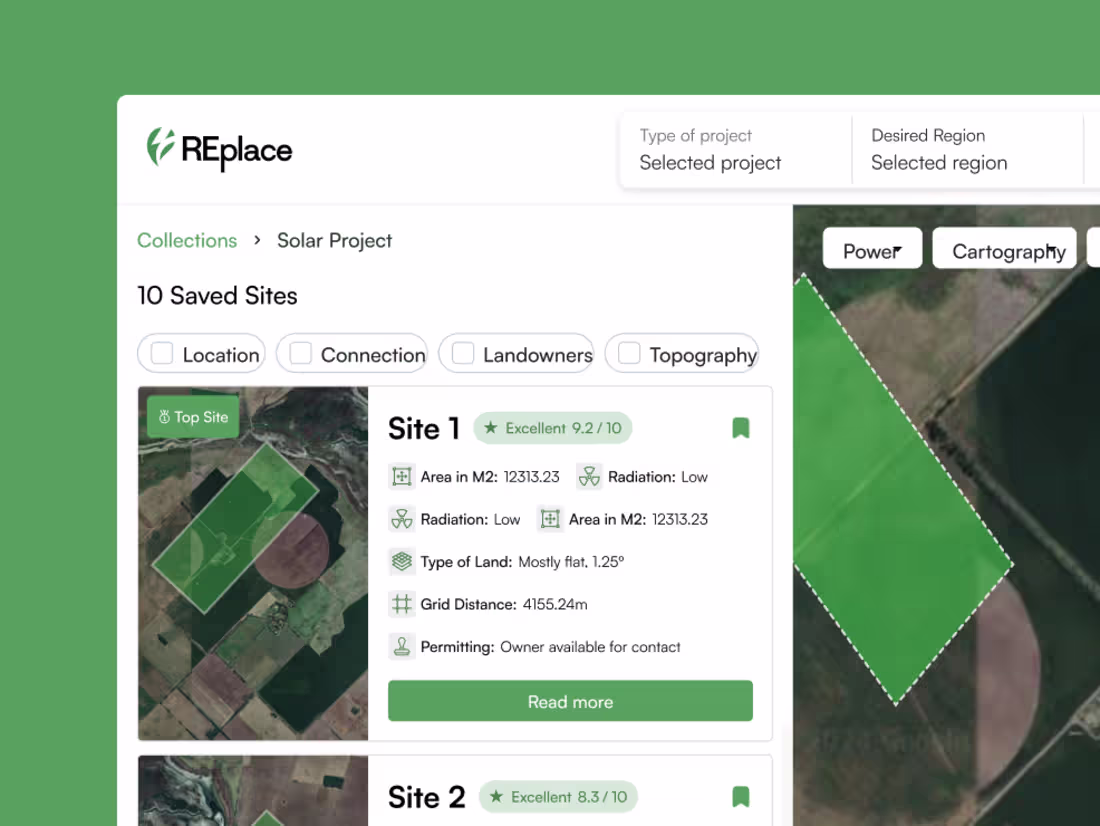
Task: Click the Area in M2 icon on Site 1
Action: 402,477
